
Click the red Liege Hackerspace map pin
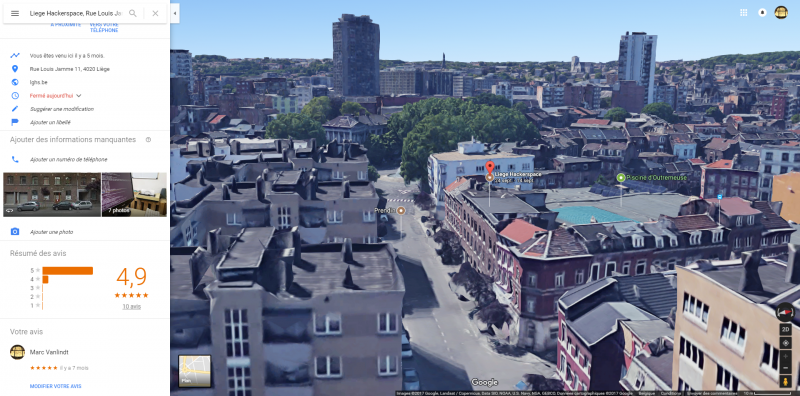490,167
